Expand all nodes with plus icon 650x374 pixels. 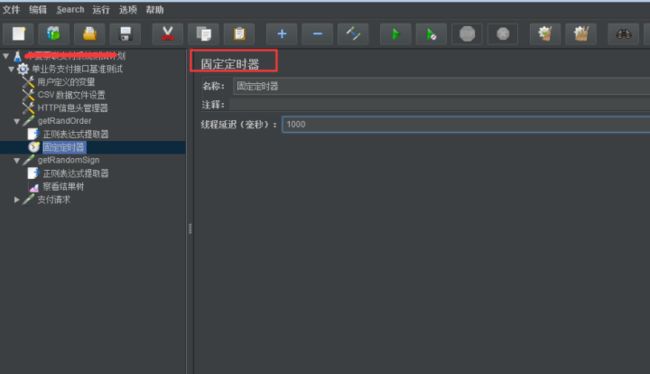(282, 34)
